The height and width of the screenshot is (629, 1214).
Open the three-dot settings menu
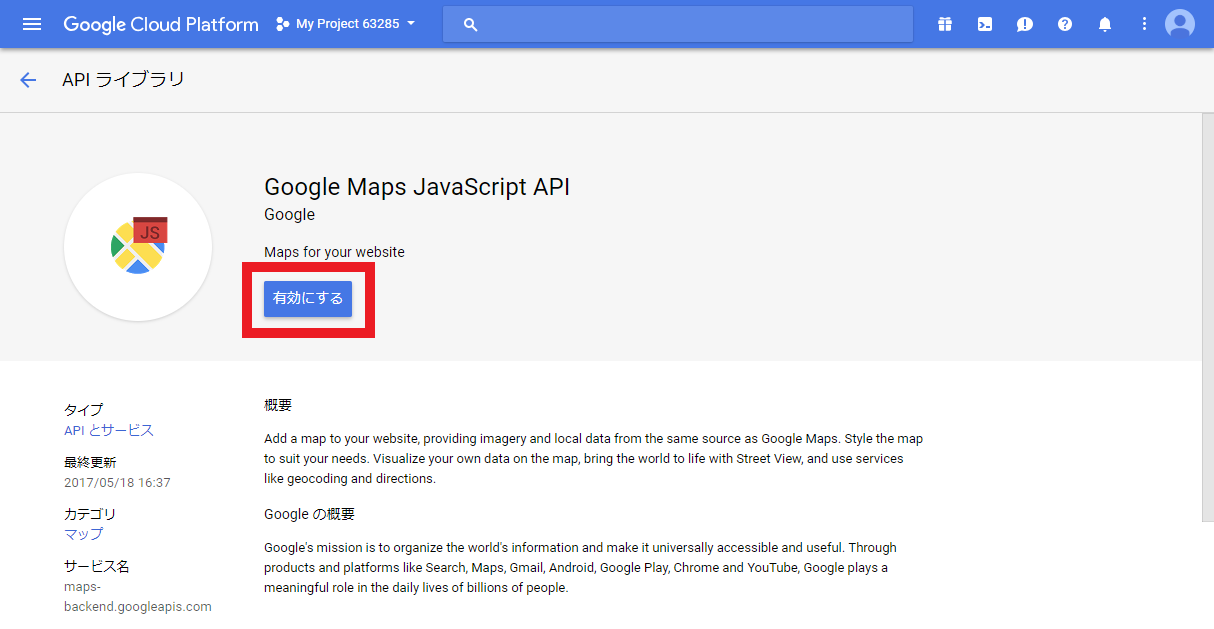[x=1145, y=24]
